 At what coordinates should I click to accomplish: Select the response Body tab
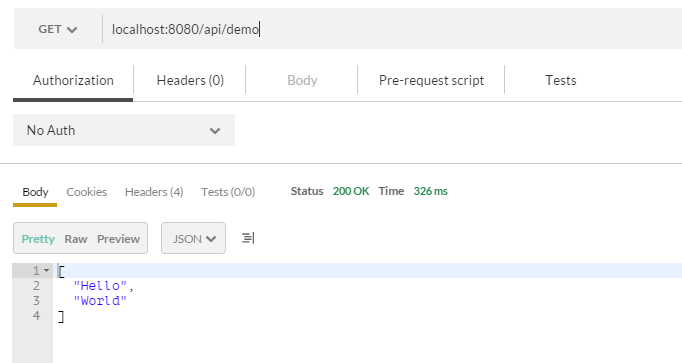click(x=35, y=192)
